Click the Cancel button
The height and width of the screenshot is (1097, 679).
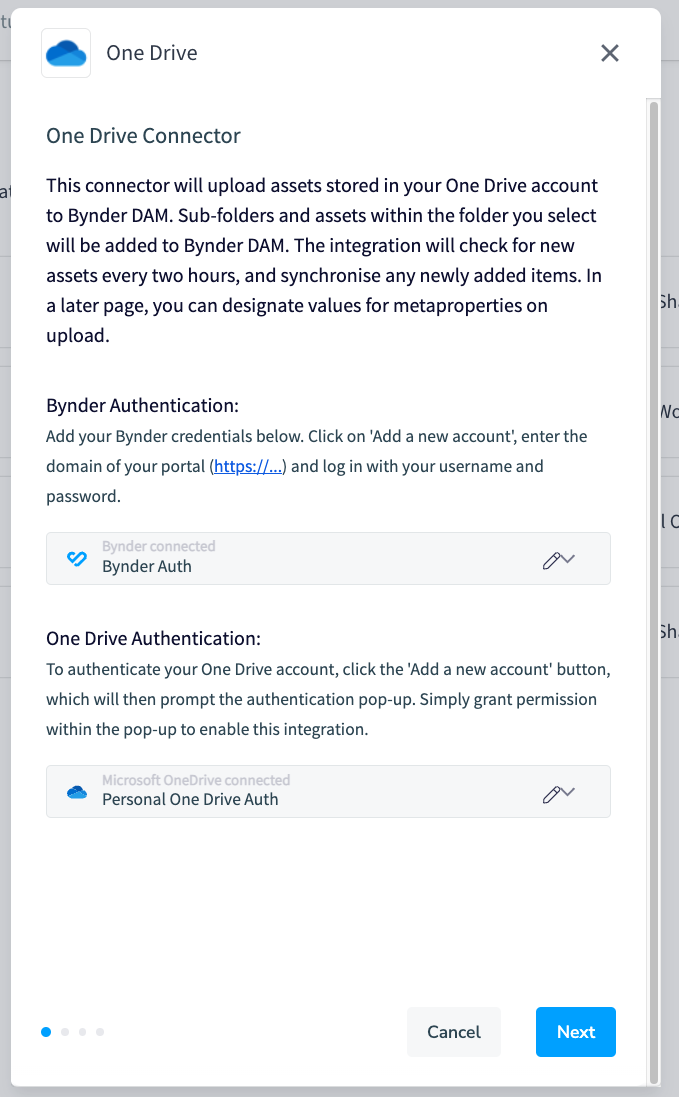[454, 1032]
